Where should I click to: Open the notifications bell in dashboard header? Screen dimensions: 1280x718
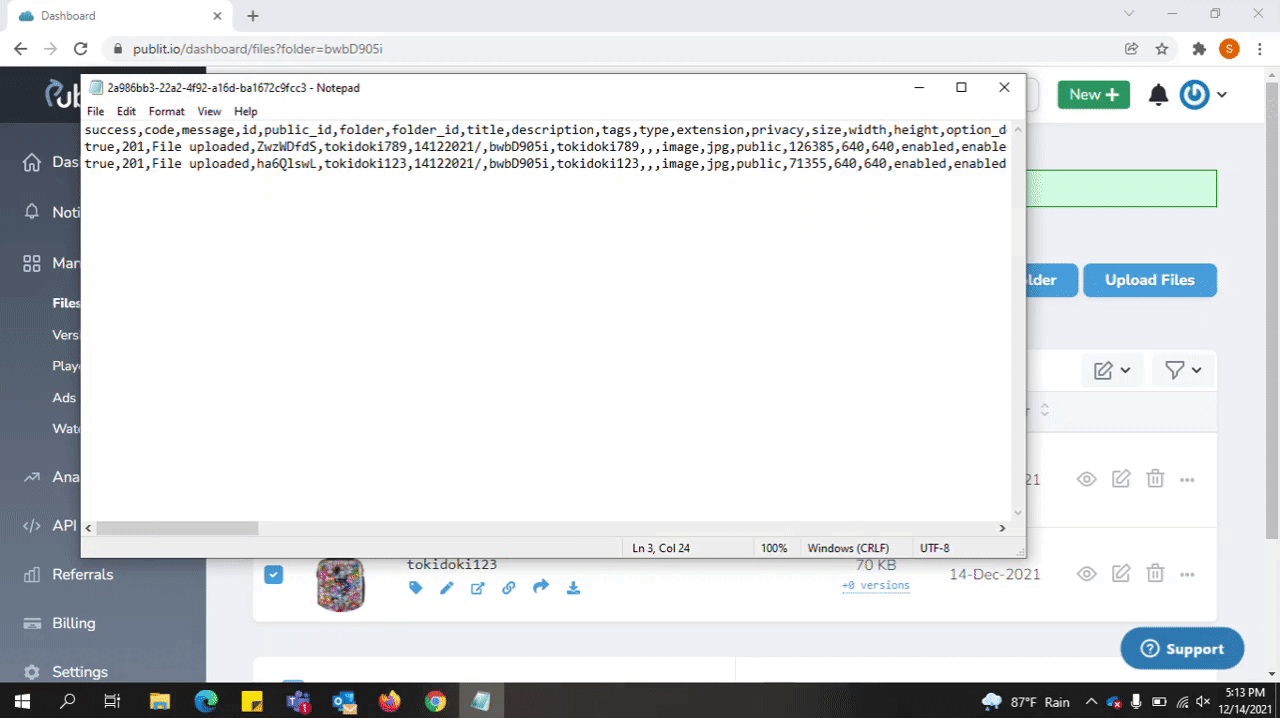click(x=1158, y=95)
